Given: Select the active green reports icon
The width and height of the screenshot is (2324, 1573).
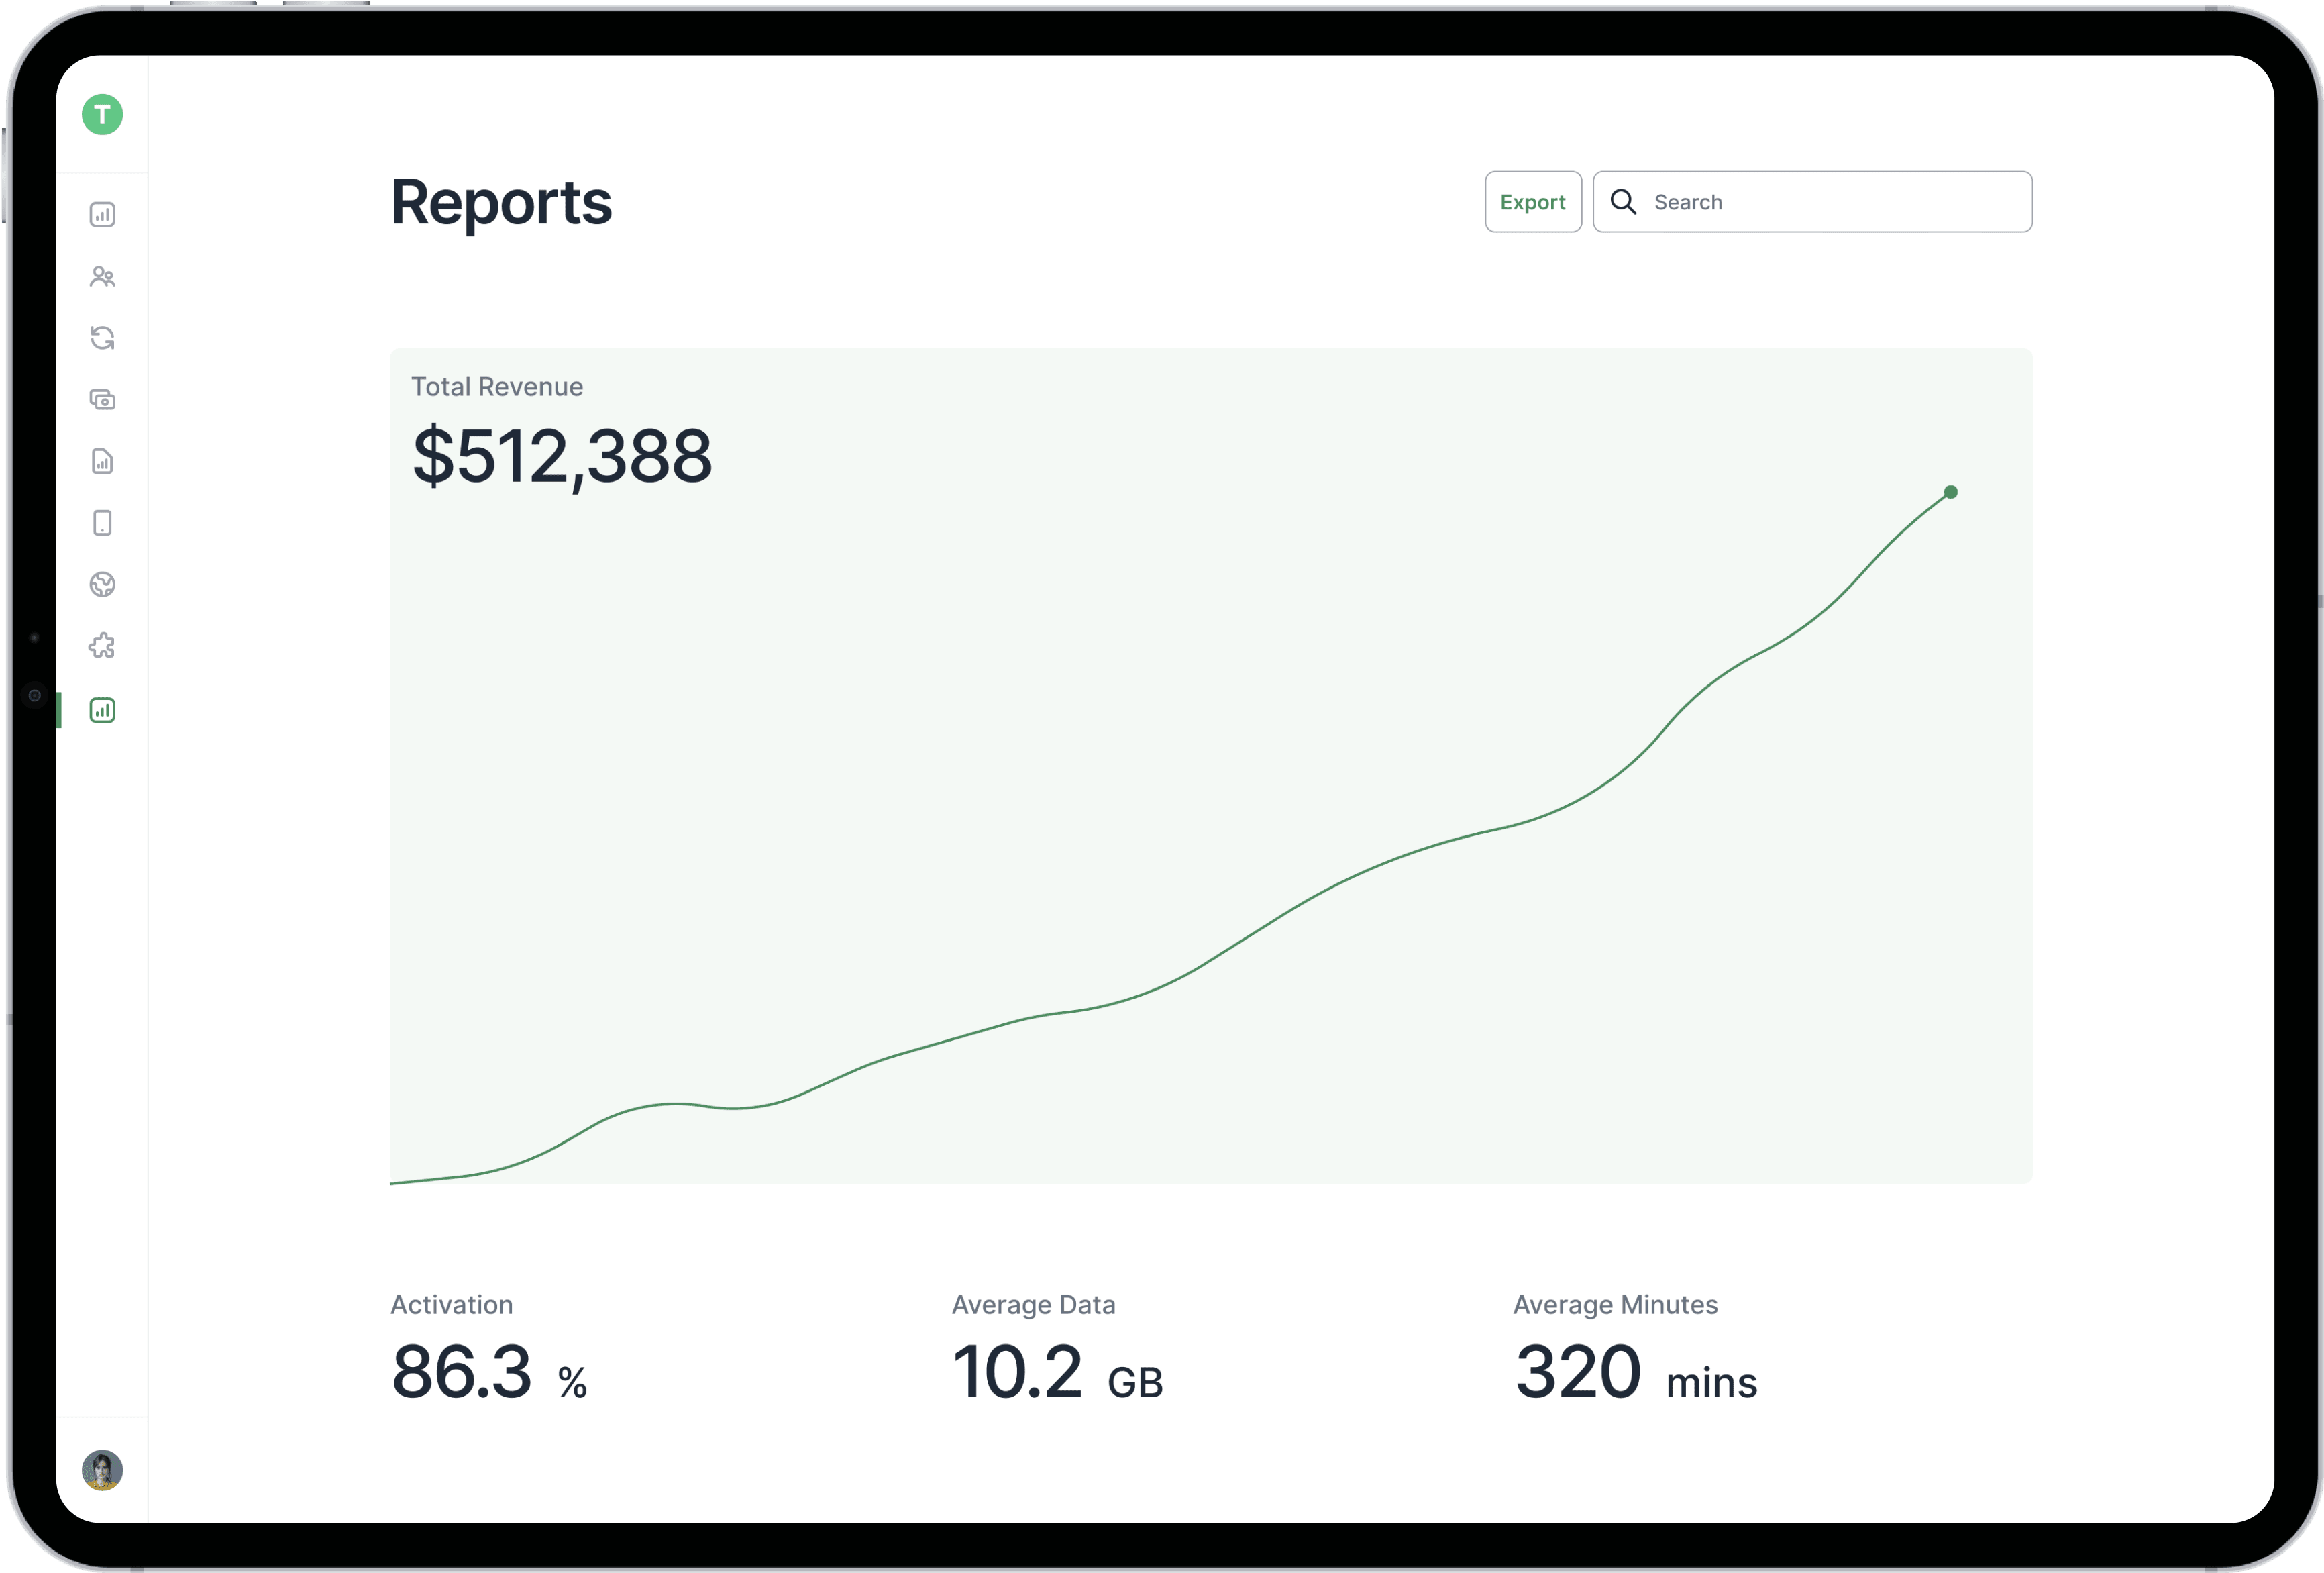Looking at the screenshot, I should point(102,710).
